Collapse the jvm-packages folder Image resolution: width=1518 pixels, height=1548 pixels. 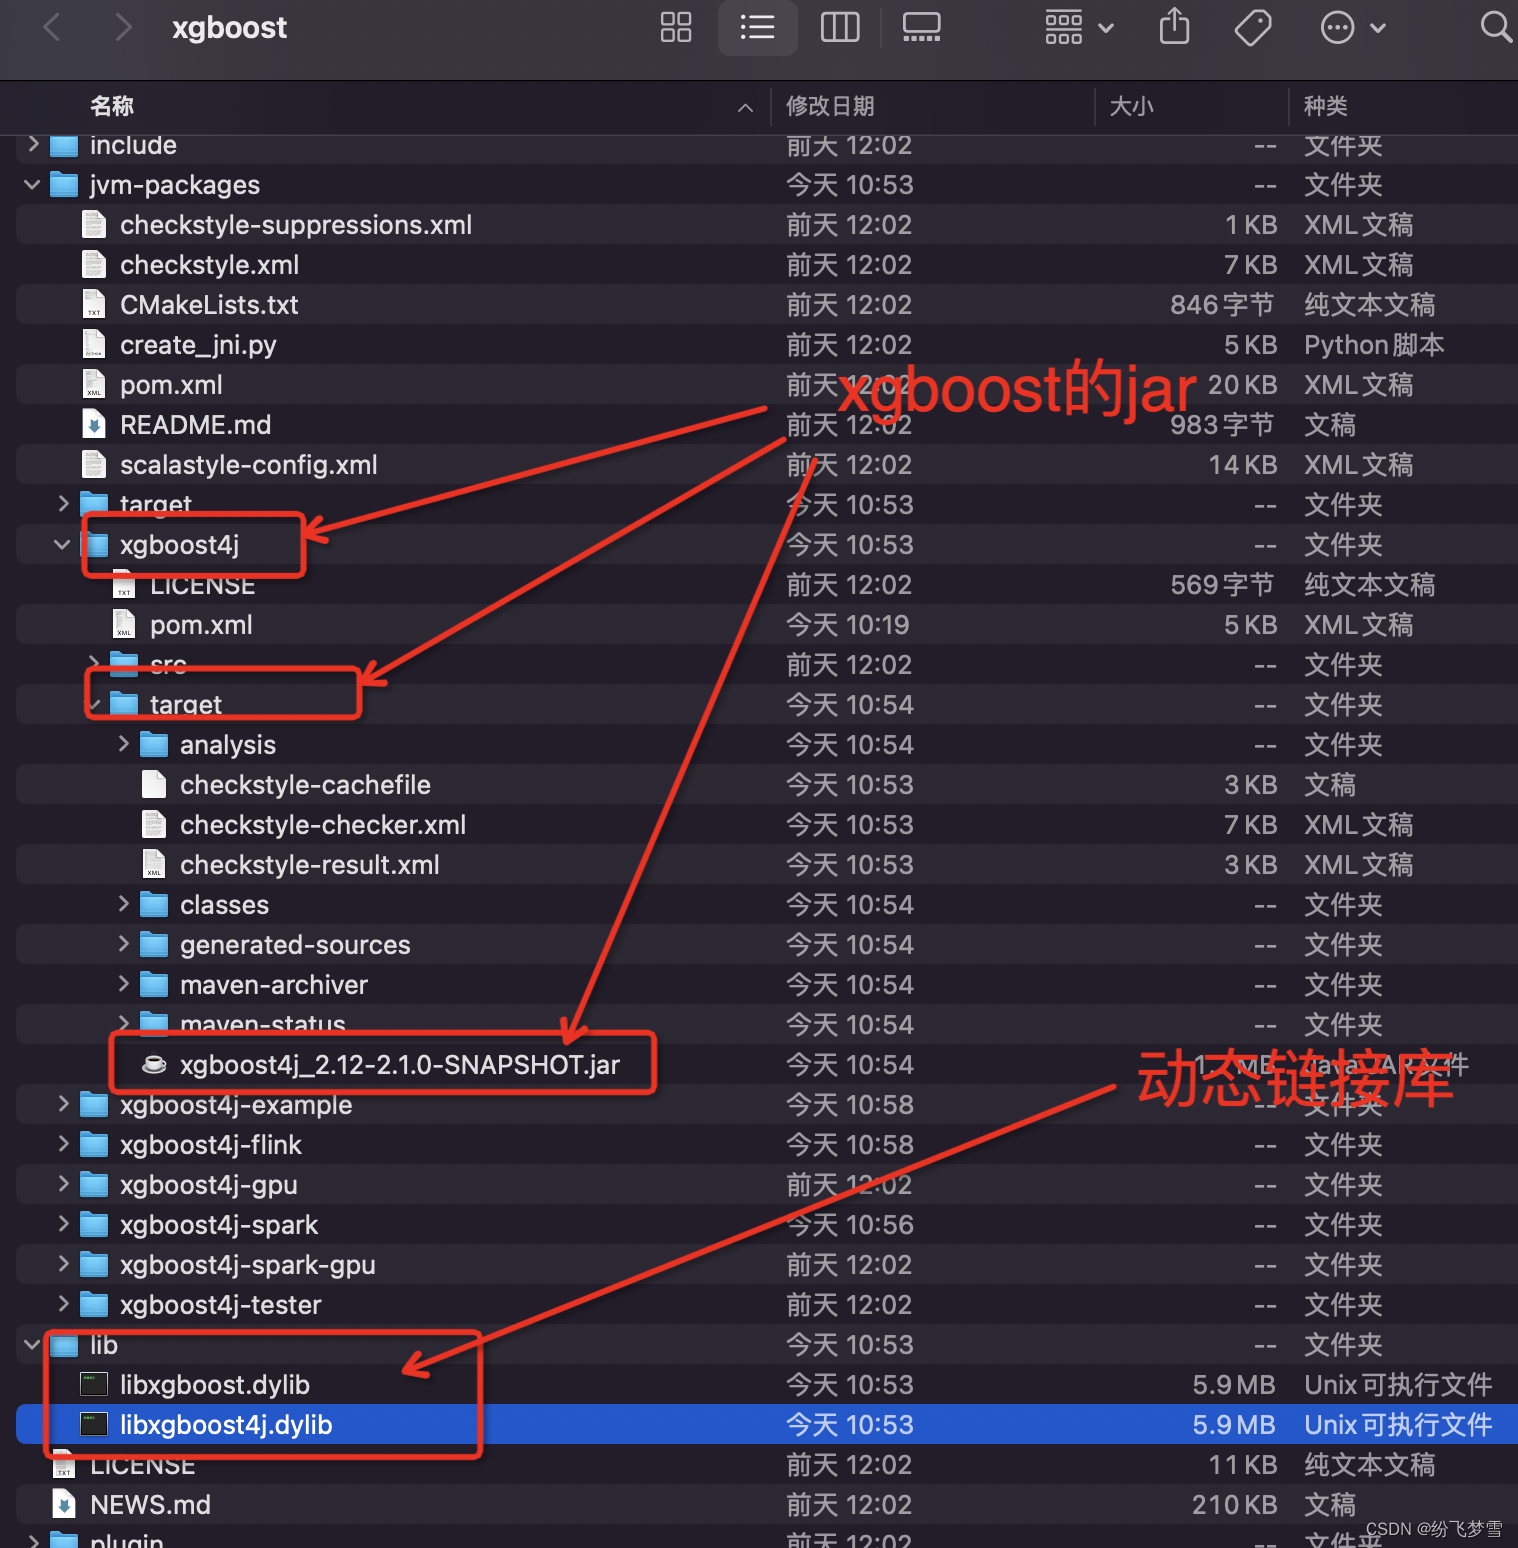pos(33,184)
